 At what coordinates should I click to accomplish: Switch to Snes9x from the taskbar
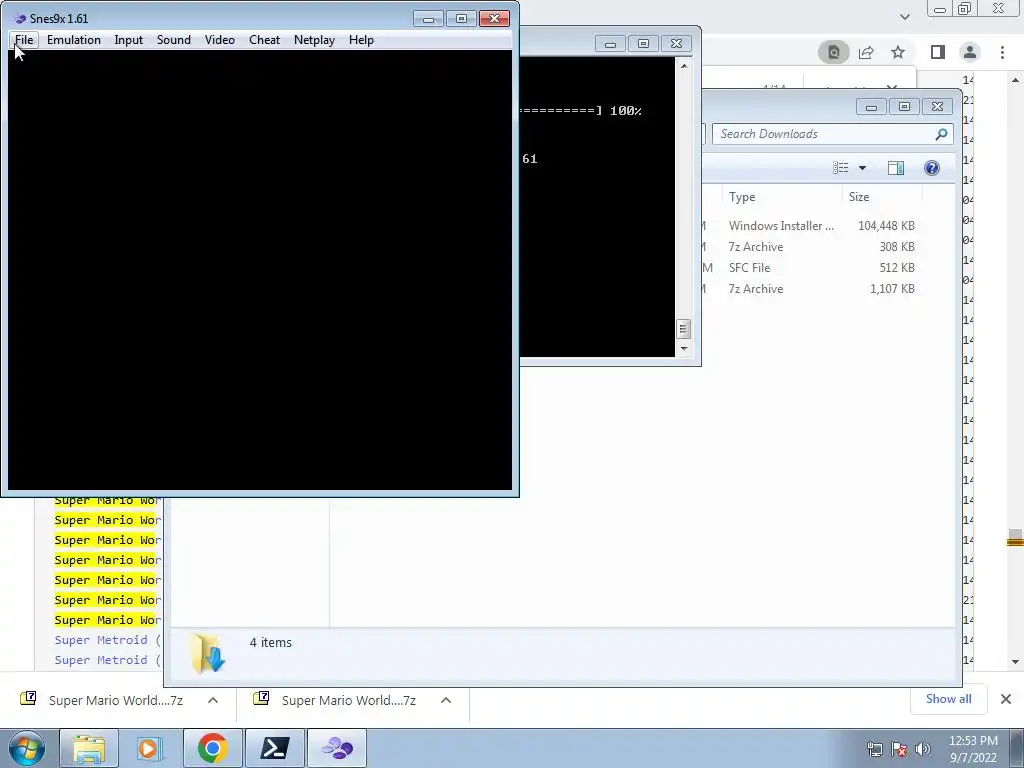coord(337,748)
